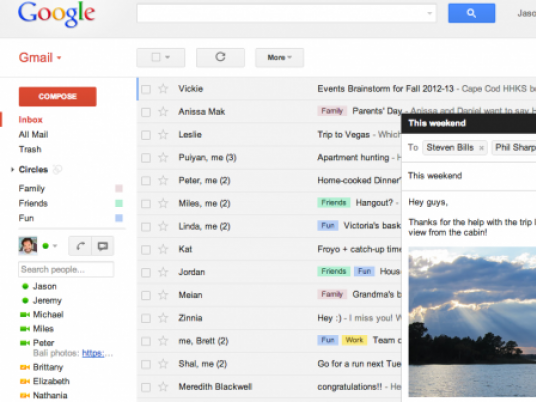This screenshot has width=536, height=402.
Task: Star the email from Zinnia
Action: click(x=163, y=318)
